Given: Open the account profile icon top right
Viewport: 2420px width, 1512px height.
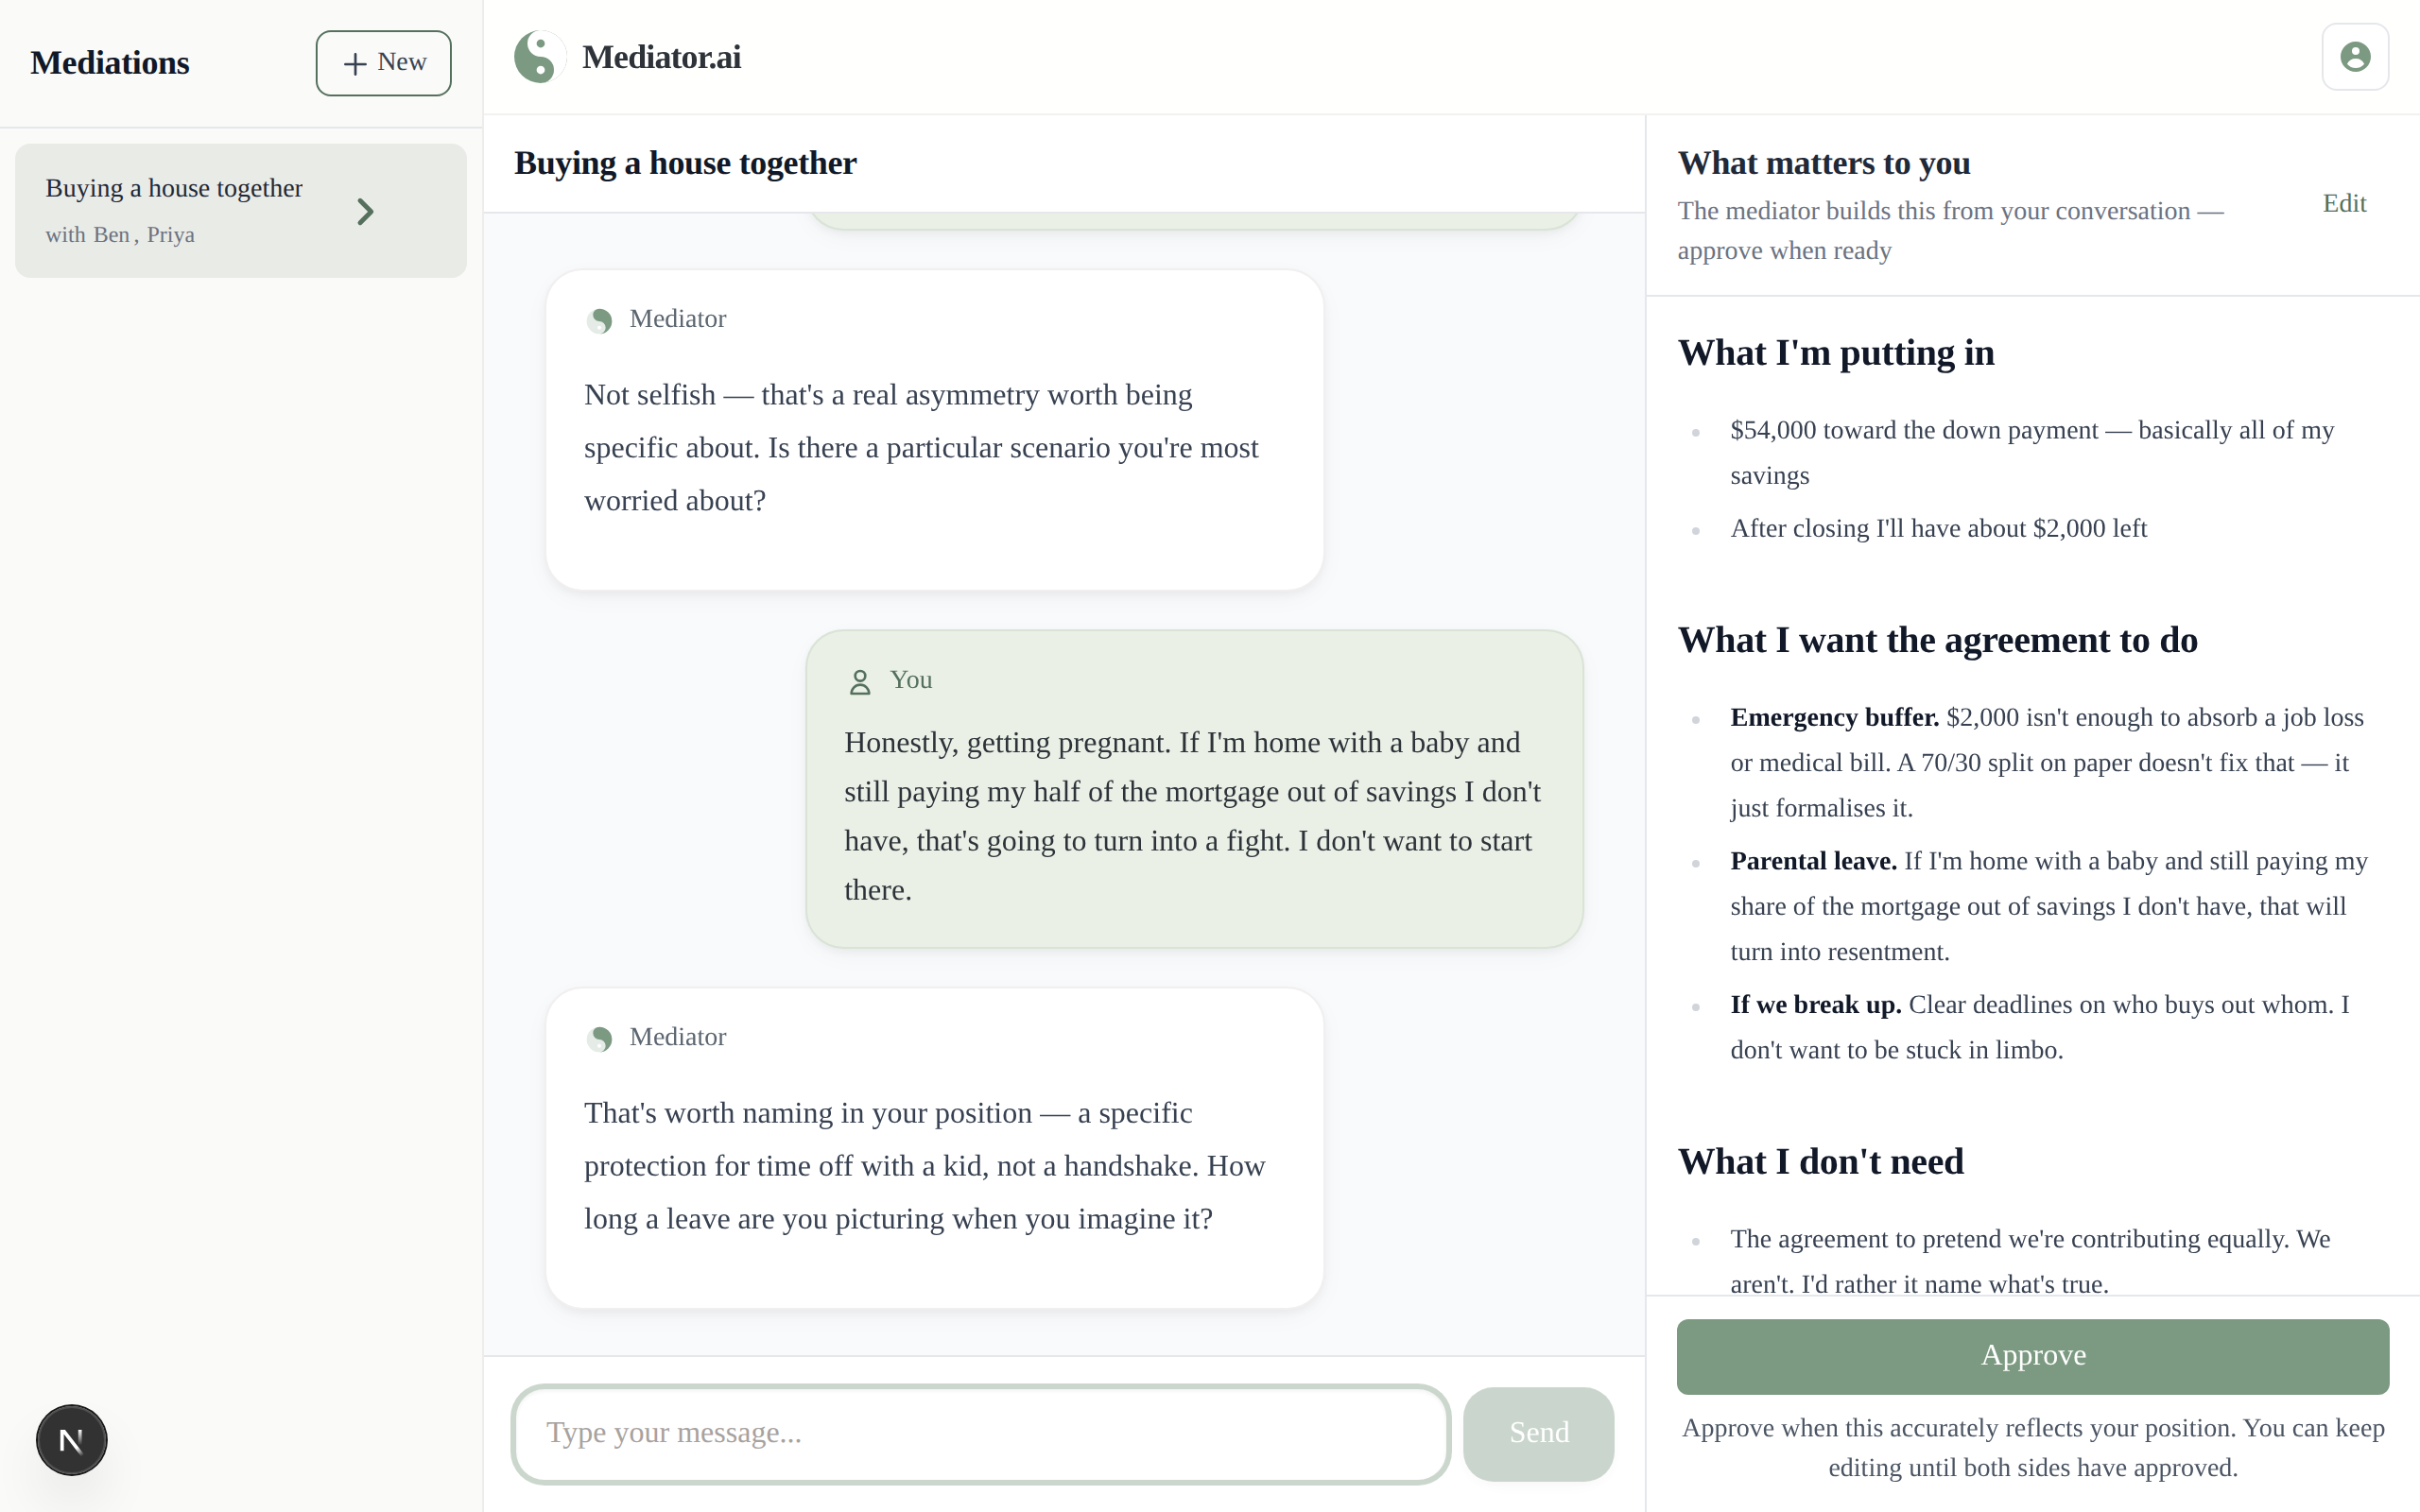Looking at the screenshot, I should coord(2355,56).
